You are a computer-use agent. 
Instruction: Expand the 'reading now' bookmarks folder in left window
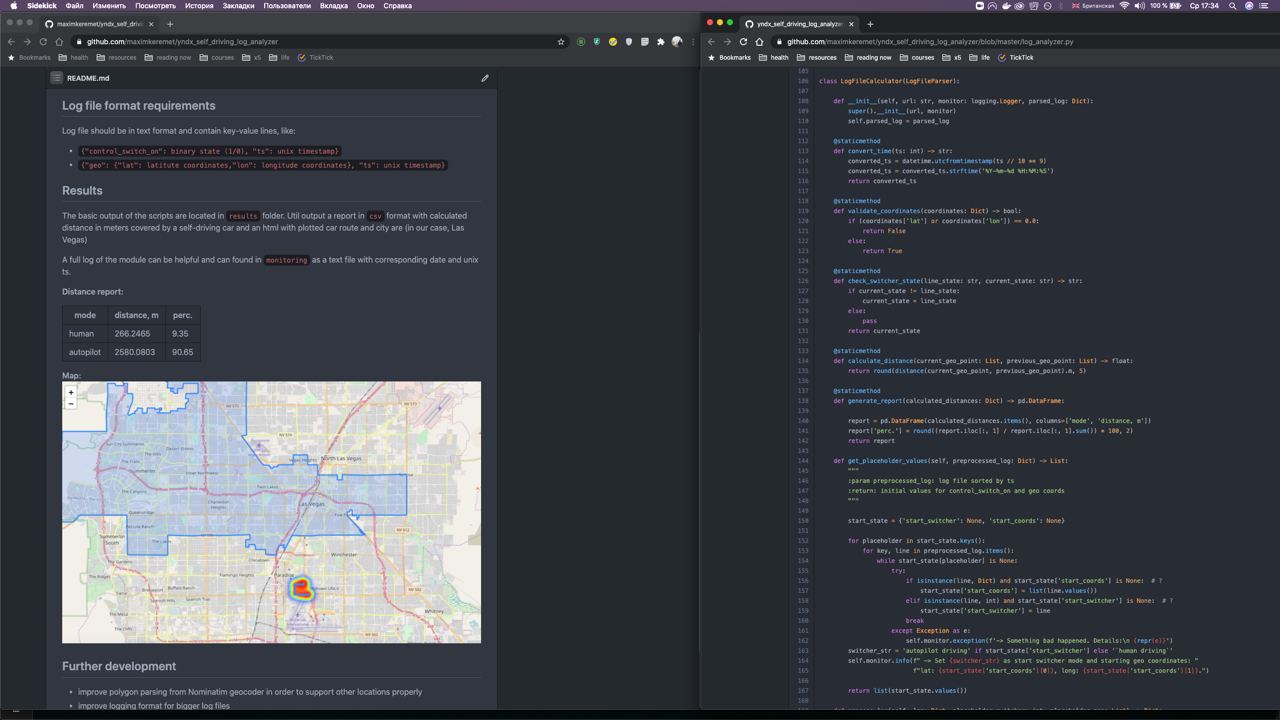pyautogui.click(x=167, y=58)
